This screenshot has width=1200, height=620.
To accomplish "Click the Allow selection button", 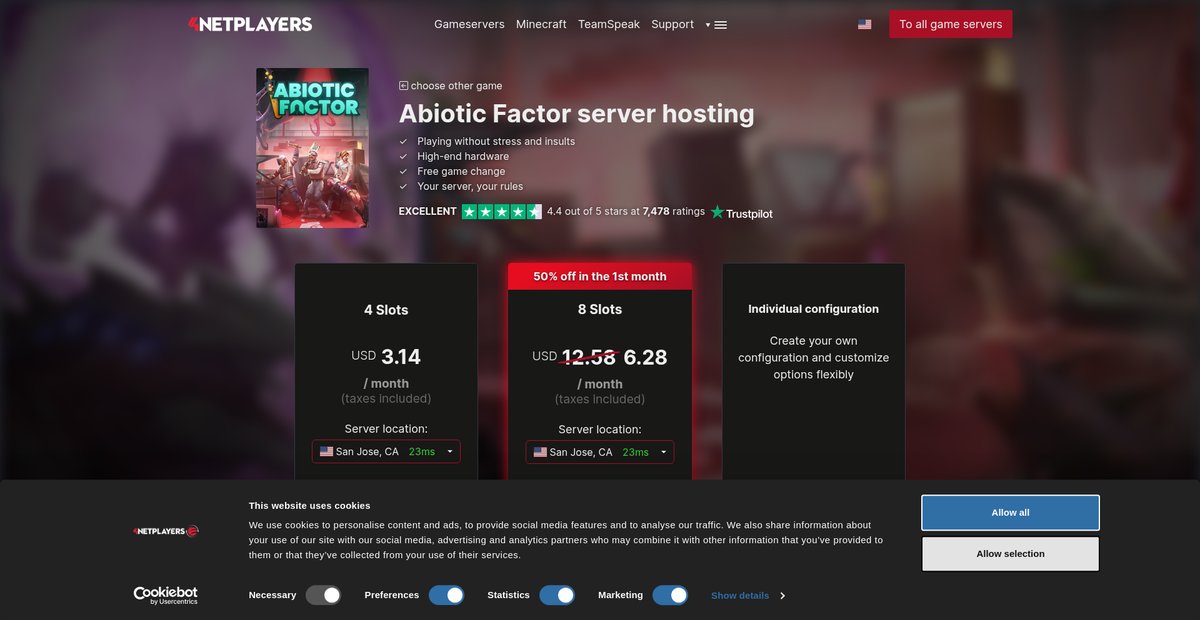I will click(x=1010, y=554).
